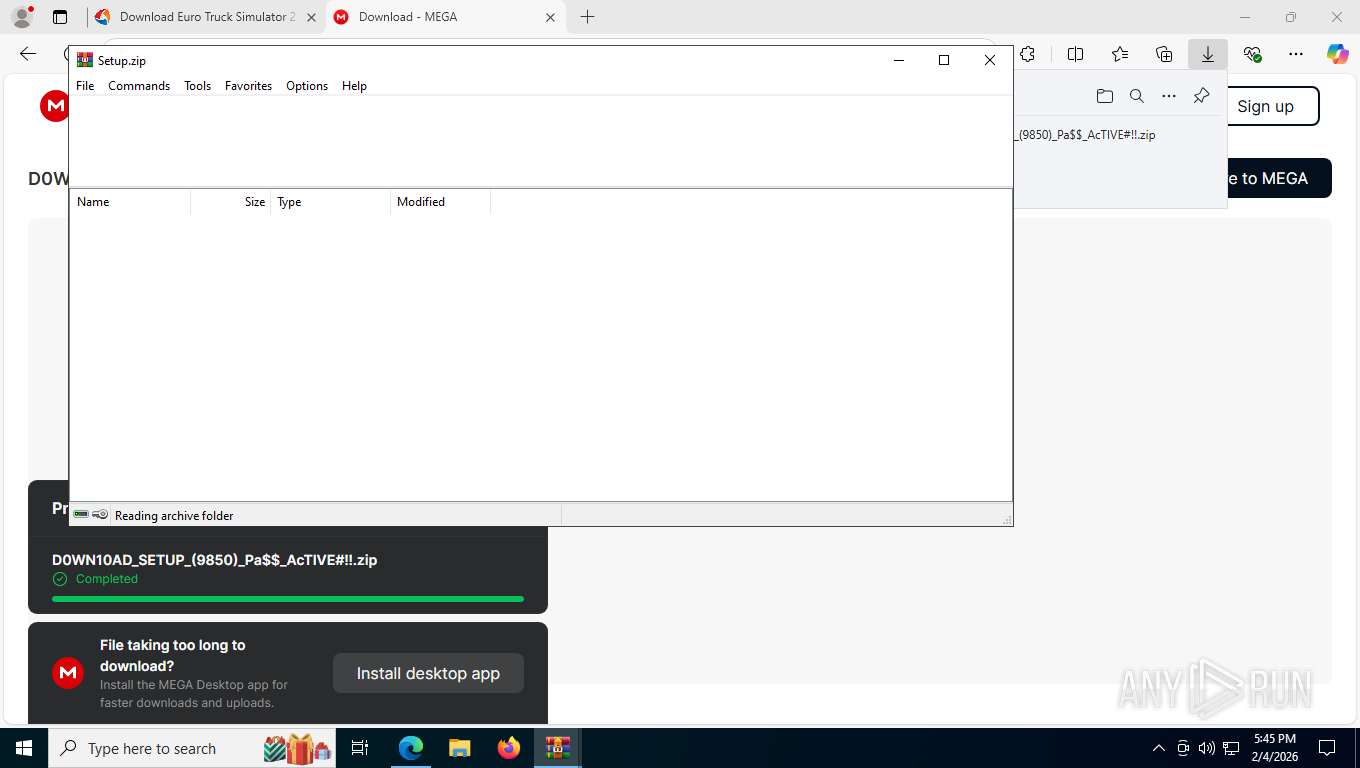1360x768 pixels.
Task: Open the File menu in WinRAR
Action: click(85, 86)
